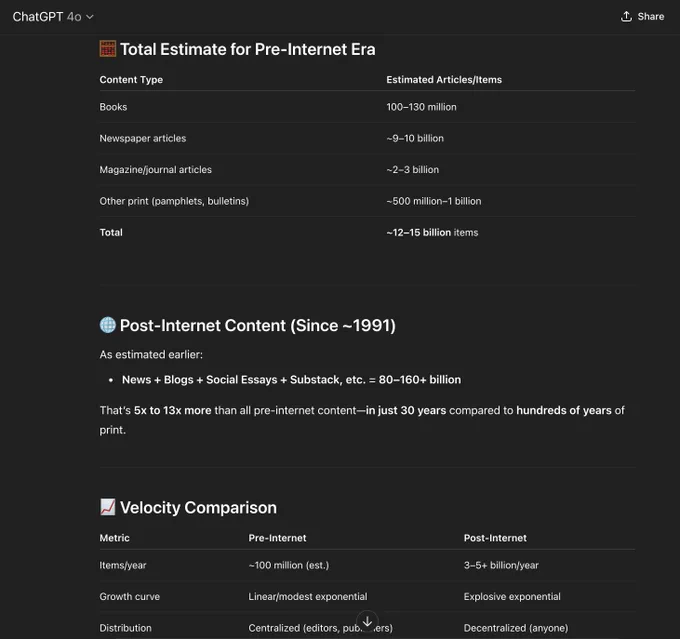Select the Content Type column header
The height and width of the screenshot is (639, 680).
coord(131,79)
